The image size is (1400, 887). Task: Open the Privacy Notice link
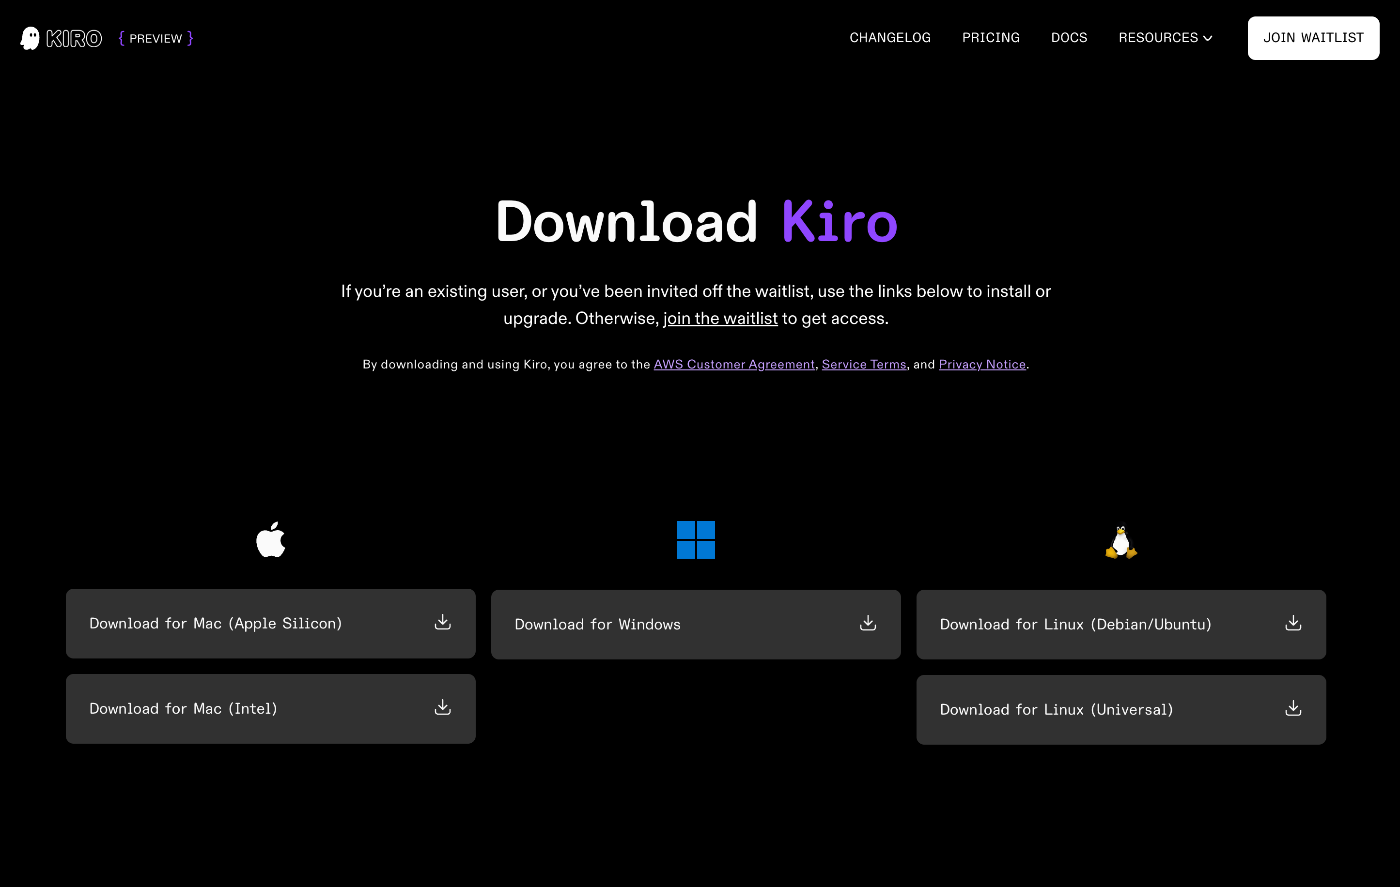[982, 364]
